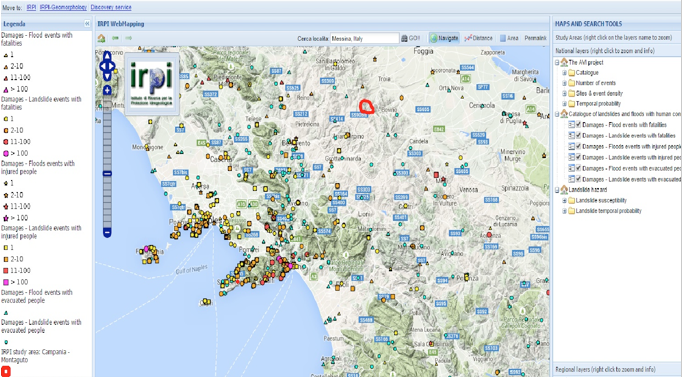This screenshot has width=683, height=378.
Task: Go to previous map view with back arrow
Action: coord(115,38)
